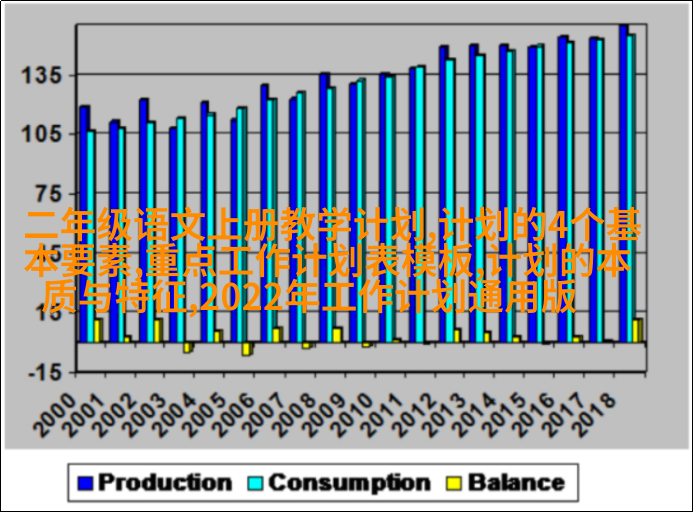Select the yellow Balance bar for 2018
Image resolution: width=694 pixels, height=513 pixels.
pyautogui.click(x=638, y=330)
